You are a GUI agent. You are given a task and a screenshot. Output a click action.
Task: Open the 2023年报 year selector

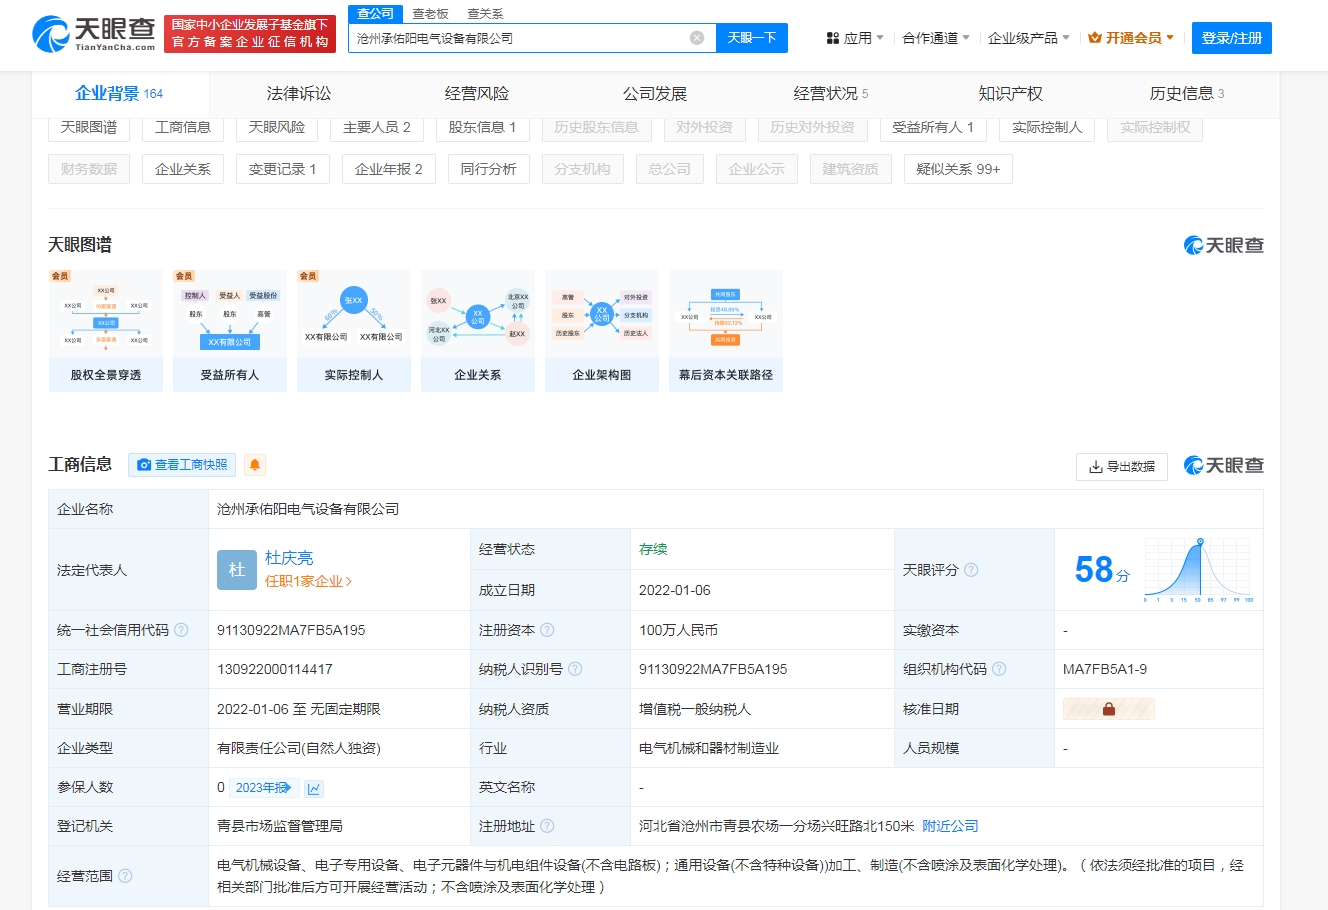pyautogui.click(x=264, y=788)
